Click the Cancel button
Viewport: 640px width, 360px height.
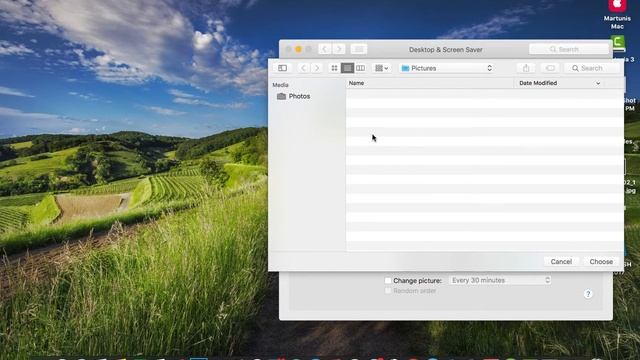click(561, 262)
